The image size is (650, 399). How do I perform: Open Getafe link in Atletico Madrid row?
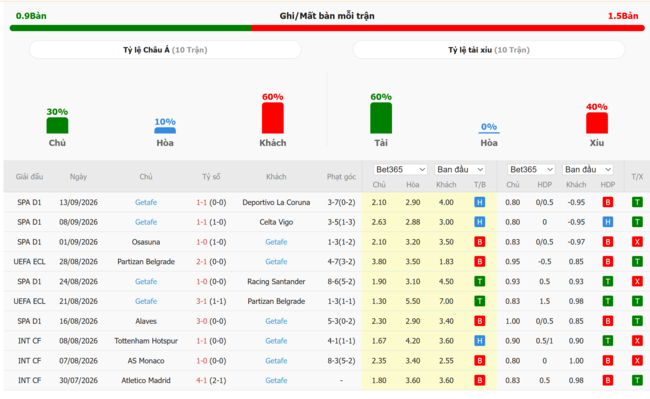click(x=276, y=380)
